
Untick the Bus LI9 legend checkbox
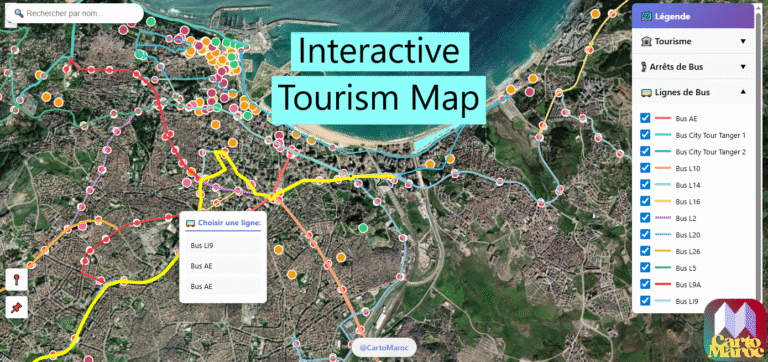coord(645,301)
